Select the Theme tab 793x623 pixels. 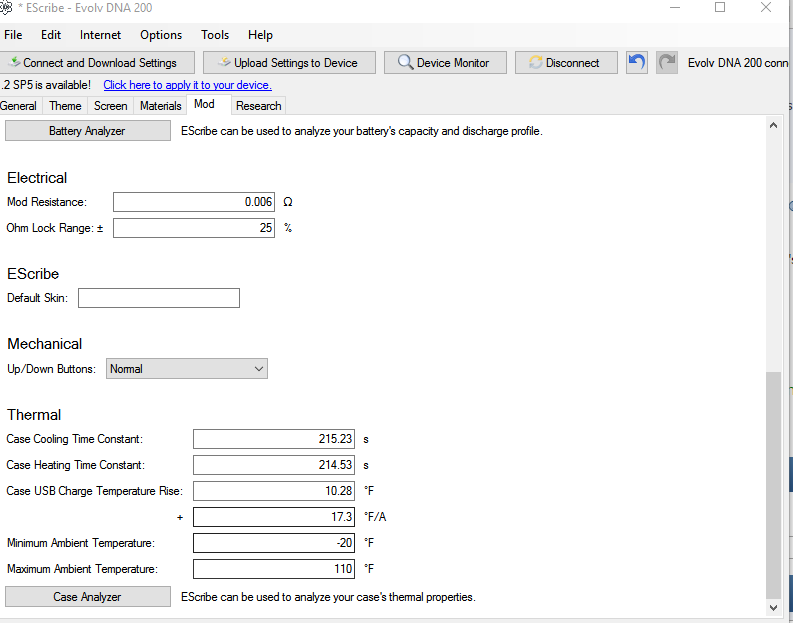tap(65, 106)
